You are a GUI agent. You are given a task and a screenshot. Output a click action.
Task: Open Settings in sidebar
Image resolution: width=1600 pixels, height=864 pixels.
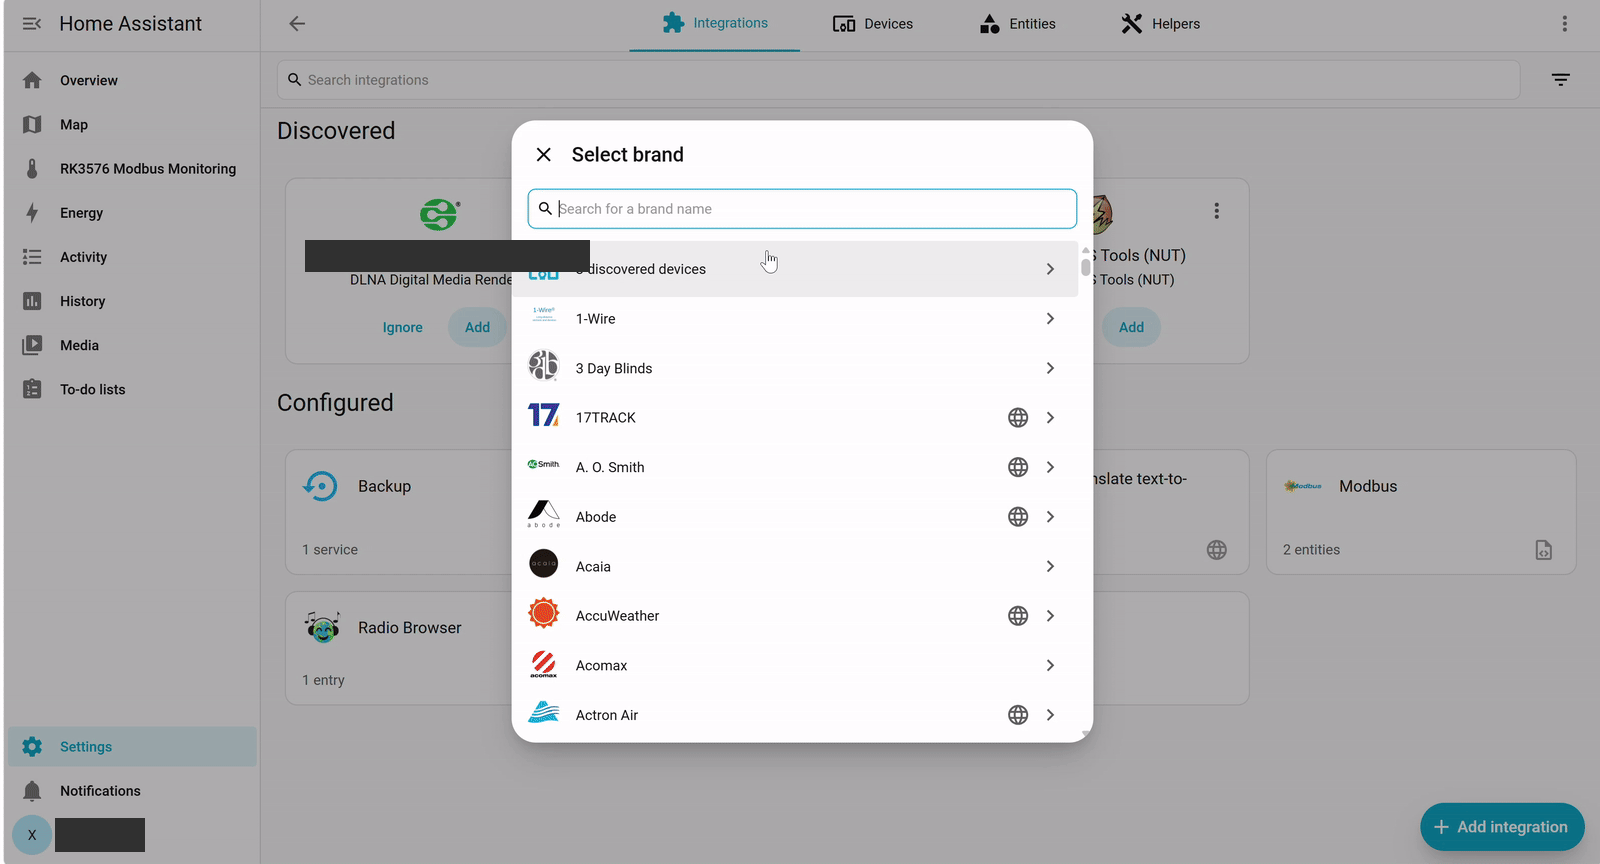coord(132,746)
